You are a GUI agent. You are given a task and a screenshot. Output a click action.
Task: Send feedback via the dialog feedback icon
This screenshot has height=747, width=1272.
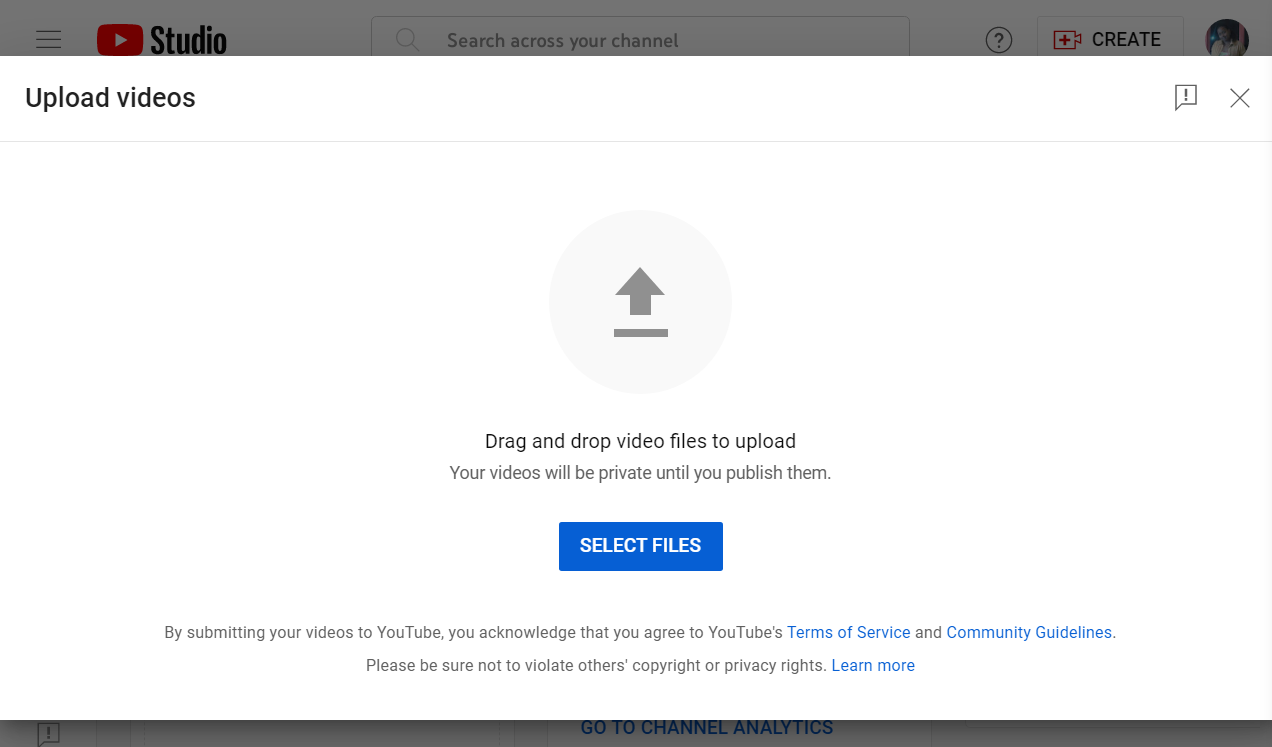click(x=1186, y=98)
